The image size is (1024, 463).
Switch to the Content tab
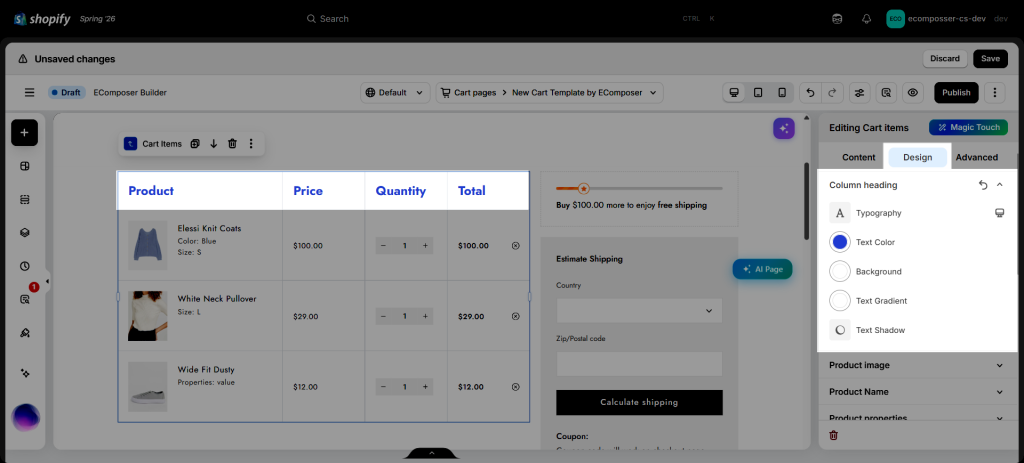(x=858, y=157)
